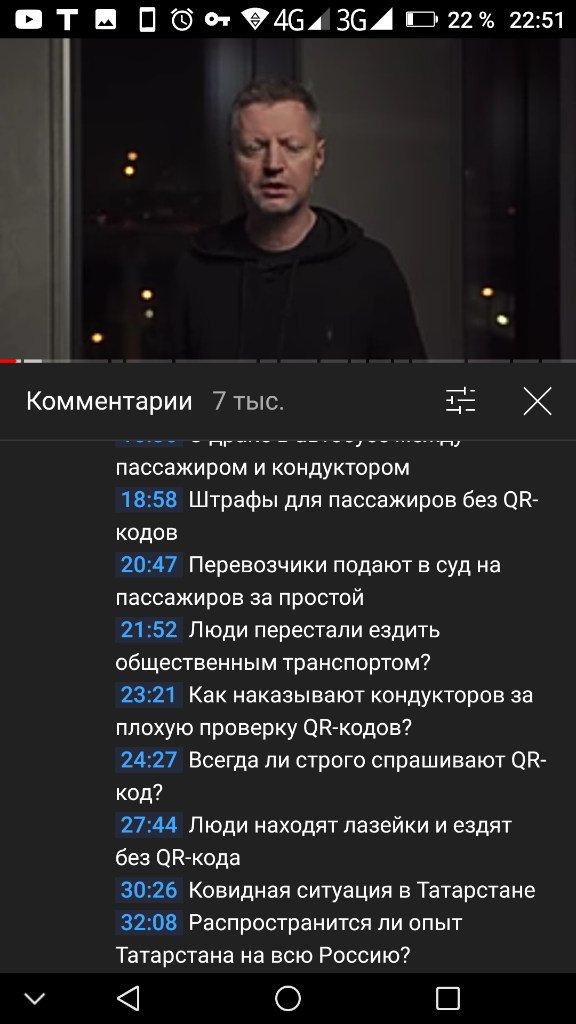
Task: Jump to timestamp 24:27
Action: point(149,760)
